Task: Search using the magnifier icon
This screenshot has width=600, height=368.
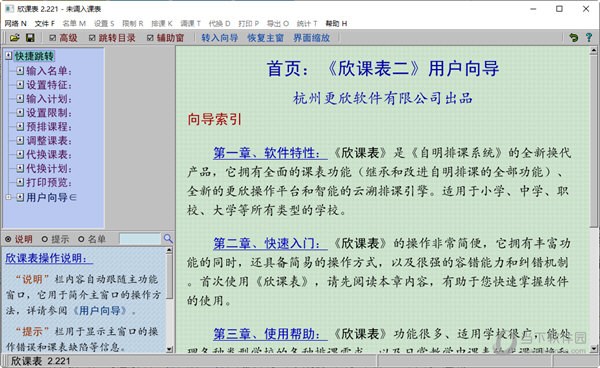Action: 168,239
